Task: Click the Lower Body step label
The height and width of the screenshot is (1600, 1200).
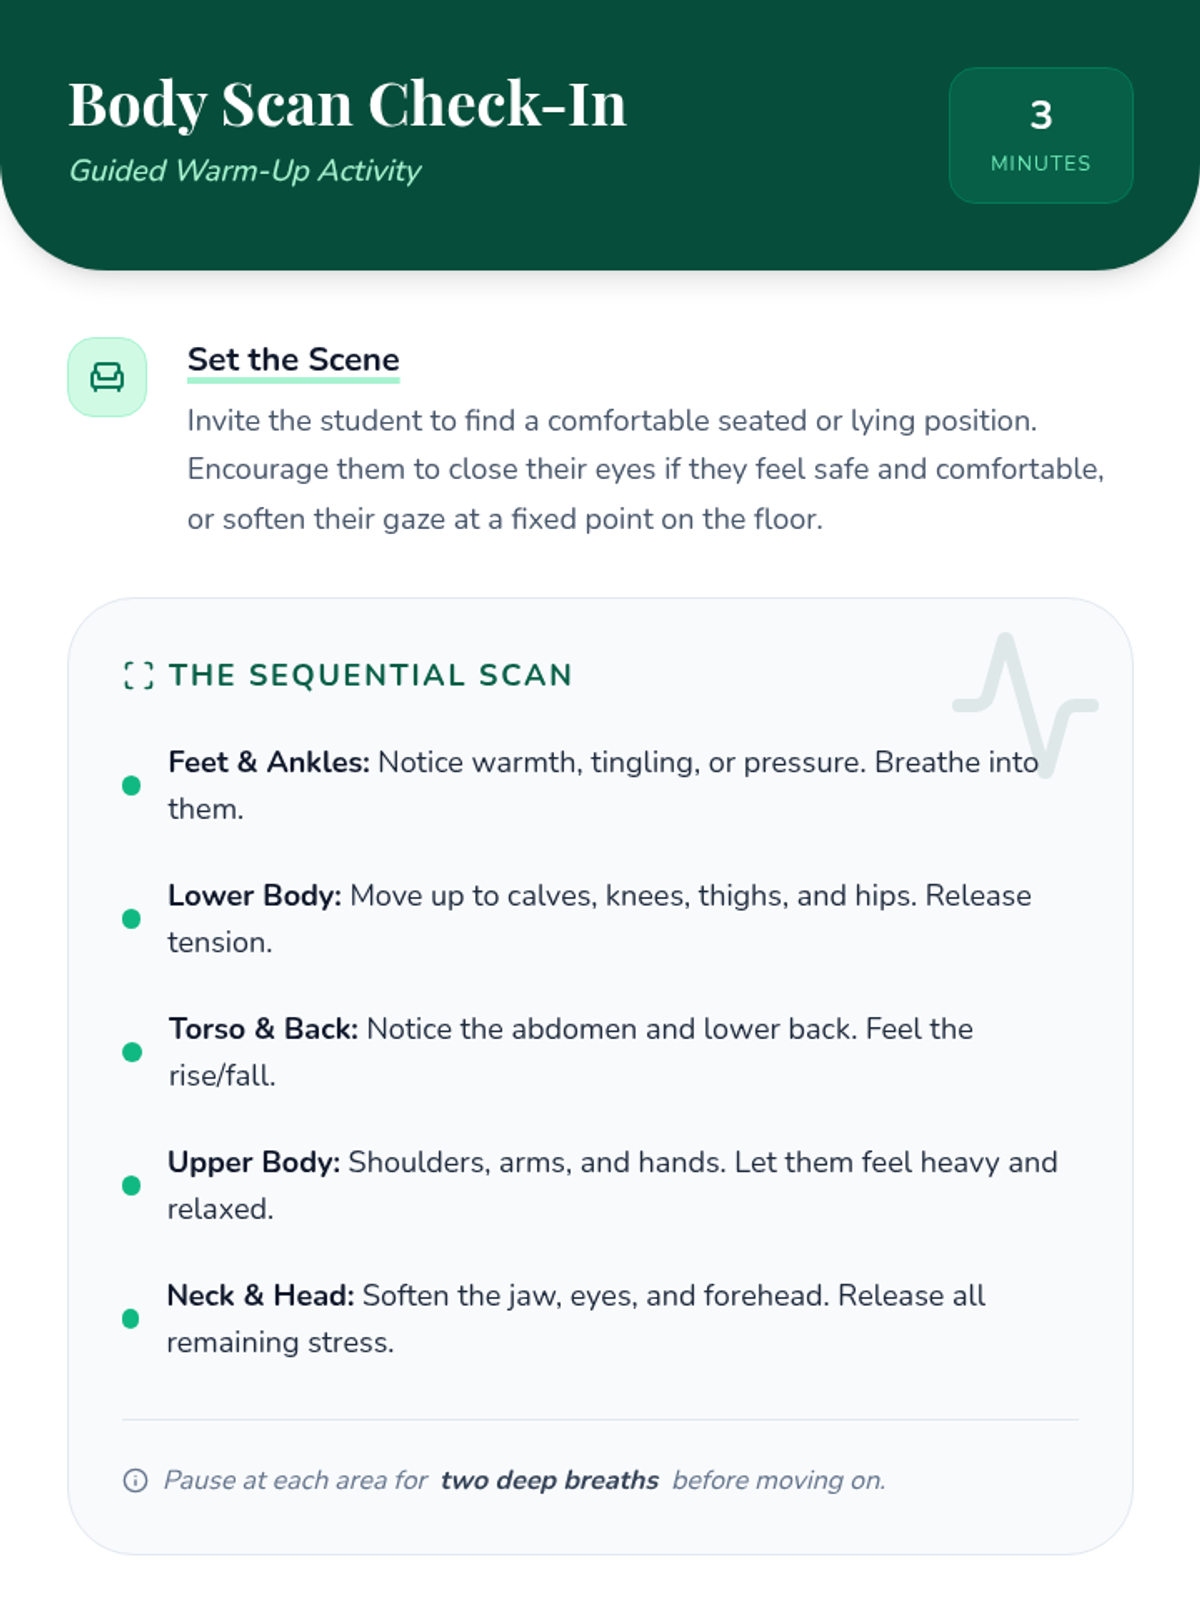Action: [255, 896]
